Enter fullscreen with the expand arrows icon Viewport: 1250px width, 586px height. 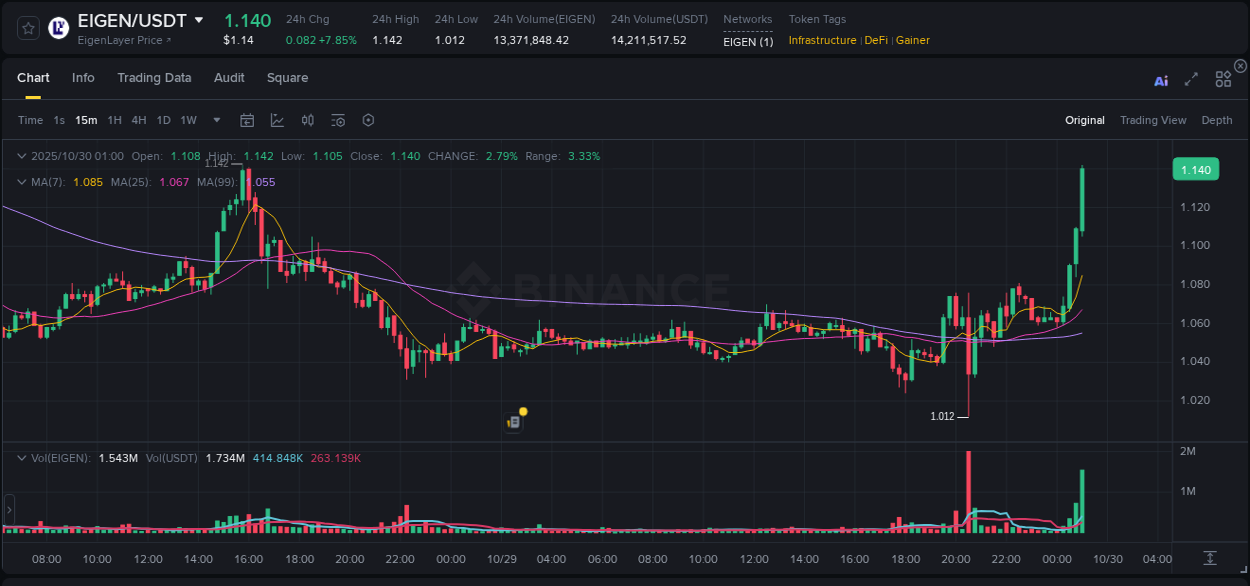point(1191,79)
